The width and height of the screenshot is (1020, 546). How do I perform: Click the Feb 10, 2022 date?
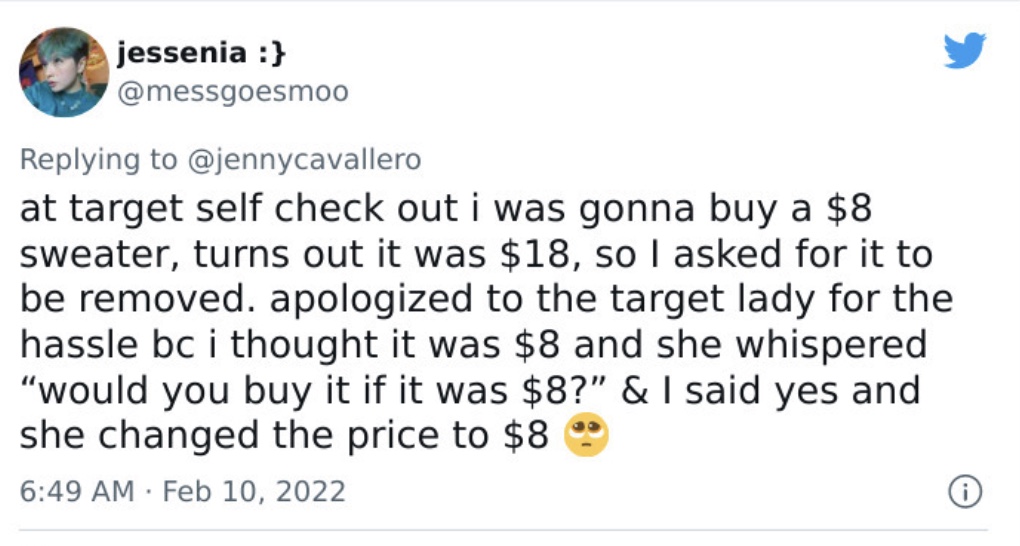coord(254,491)
